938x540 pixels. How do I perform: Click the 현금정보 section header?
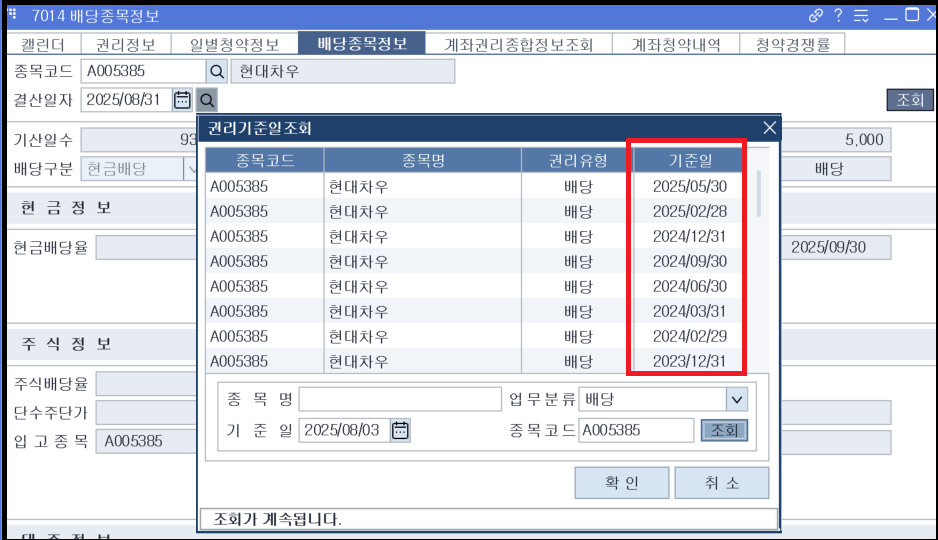66,208
